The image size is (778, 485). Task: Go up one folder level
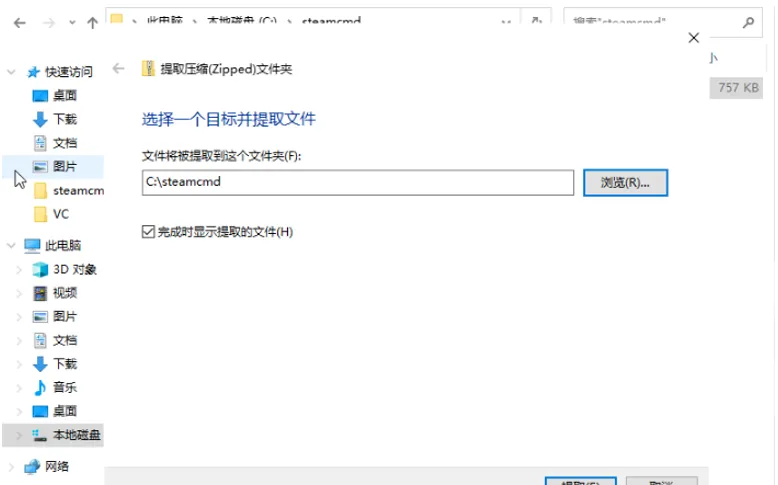pos(92,23)
